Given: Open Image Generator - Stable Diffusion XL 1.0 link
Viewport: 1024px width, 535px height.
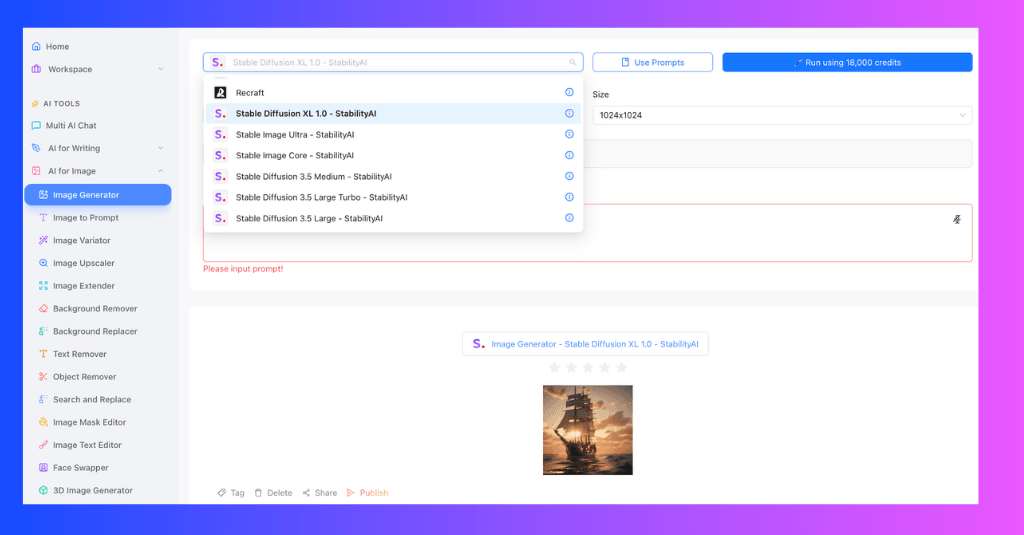Looking at the screenshot, I should 585,344.
